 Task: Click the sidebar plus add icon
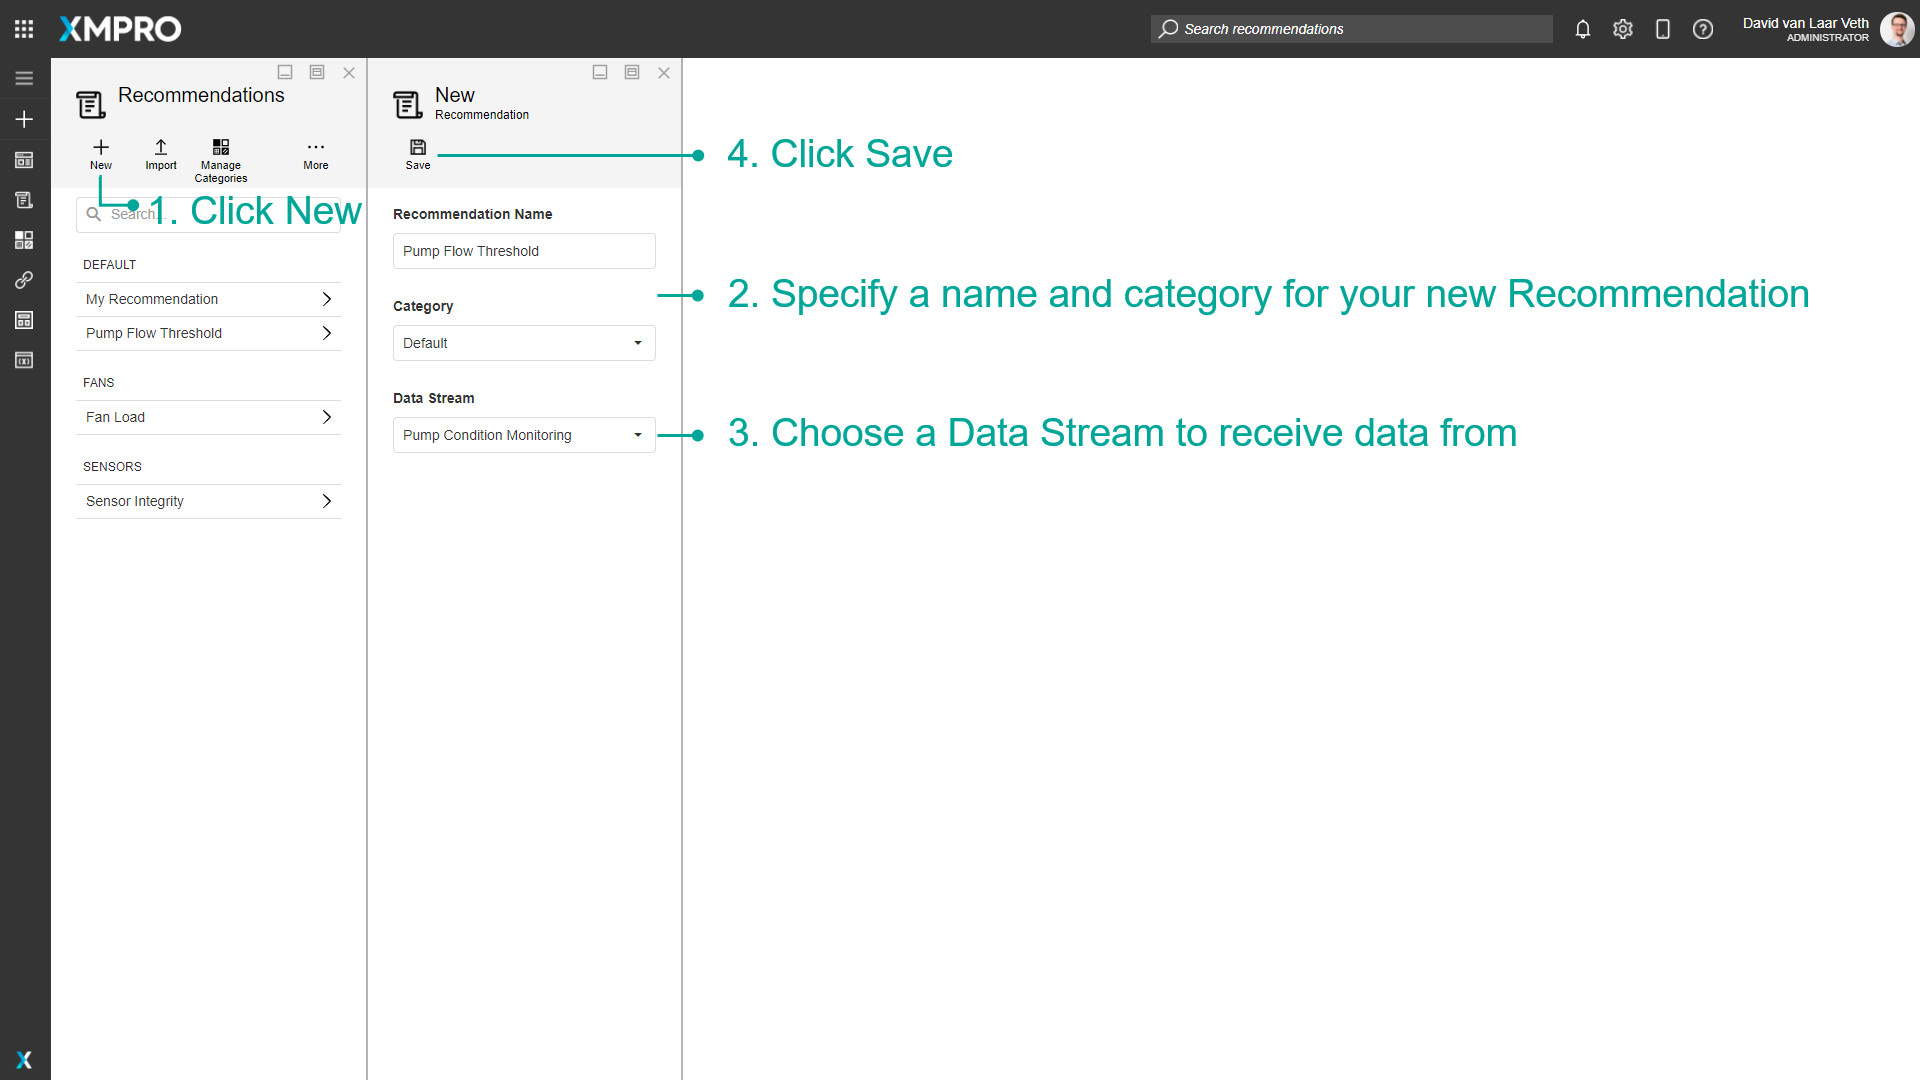[x=24, y=119]
